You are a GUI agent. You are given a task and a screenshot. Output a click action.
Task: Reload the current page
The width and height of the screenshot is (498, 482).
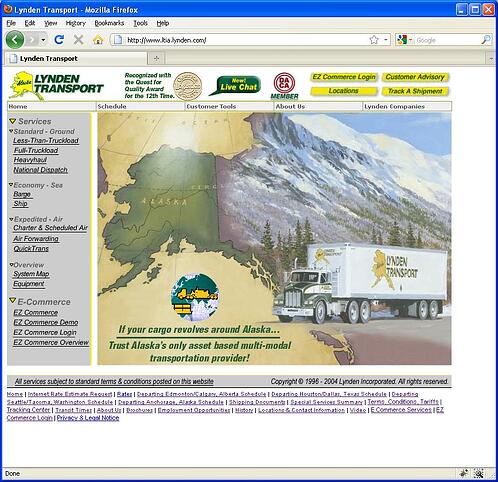click(x=59, y=40)
